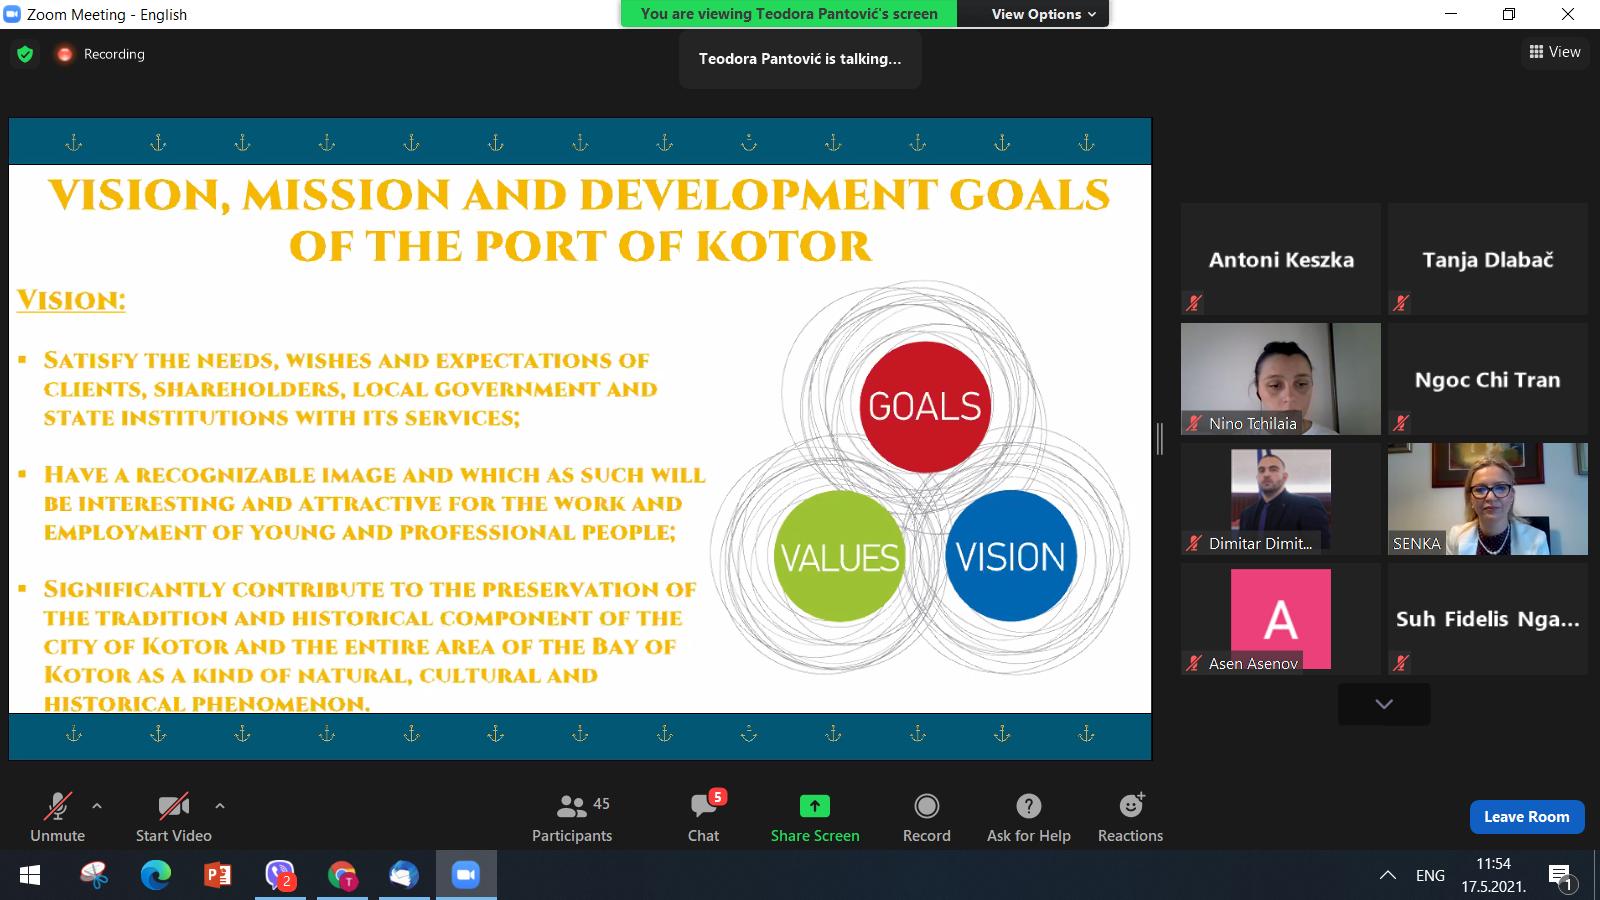Viewport: 1600px width, 900px height.
Task: Open the Participants panel
Action: click(x=572, y=818)
